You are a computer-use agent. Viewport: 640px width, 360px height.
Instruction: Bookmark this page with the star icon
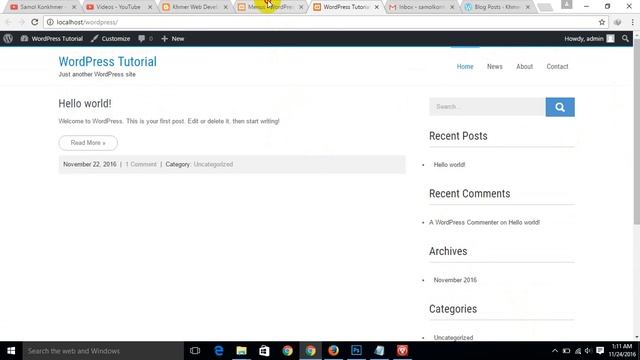(602, 22)
